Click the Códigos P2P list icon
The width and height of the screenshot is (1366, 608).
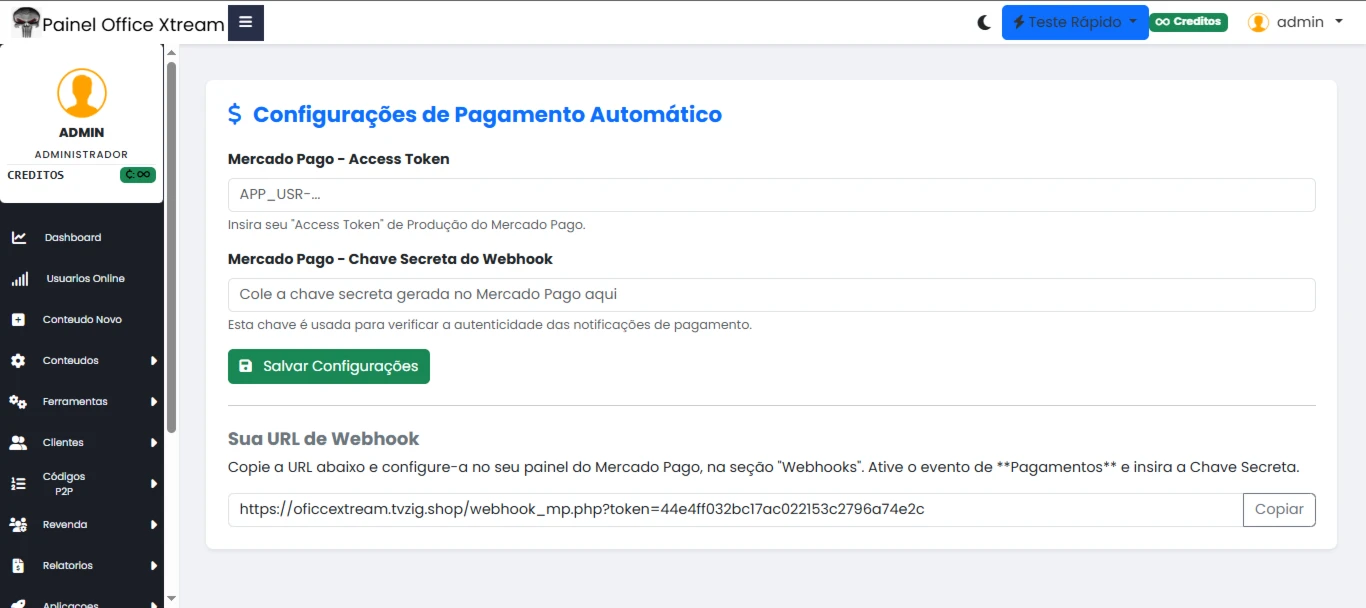pos(18,484)
